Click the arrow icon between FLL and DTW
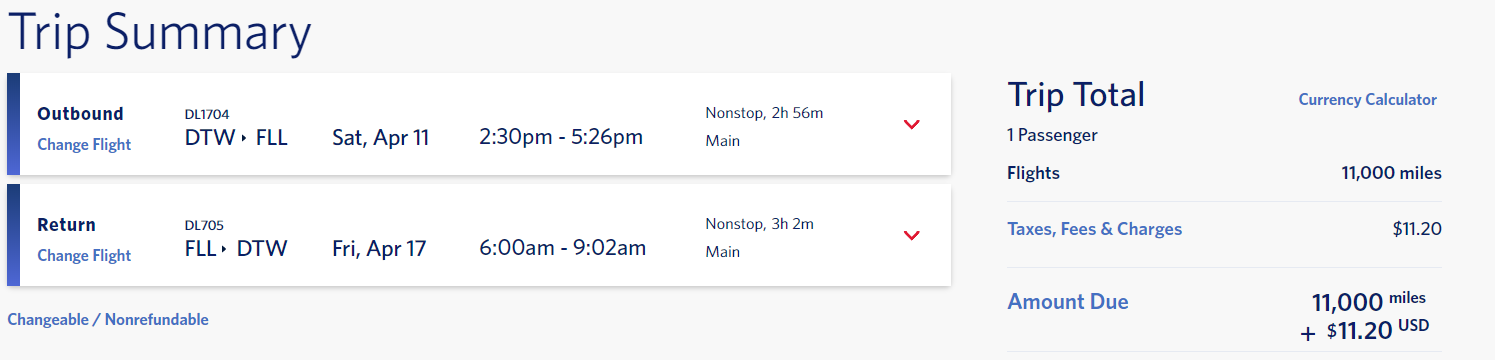The width and height of the screenshot is (1495, 360). (x=225, y=248)
